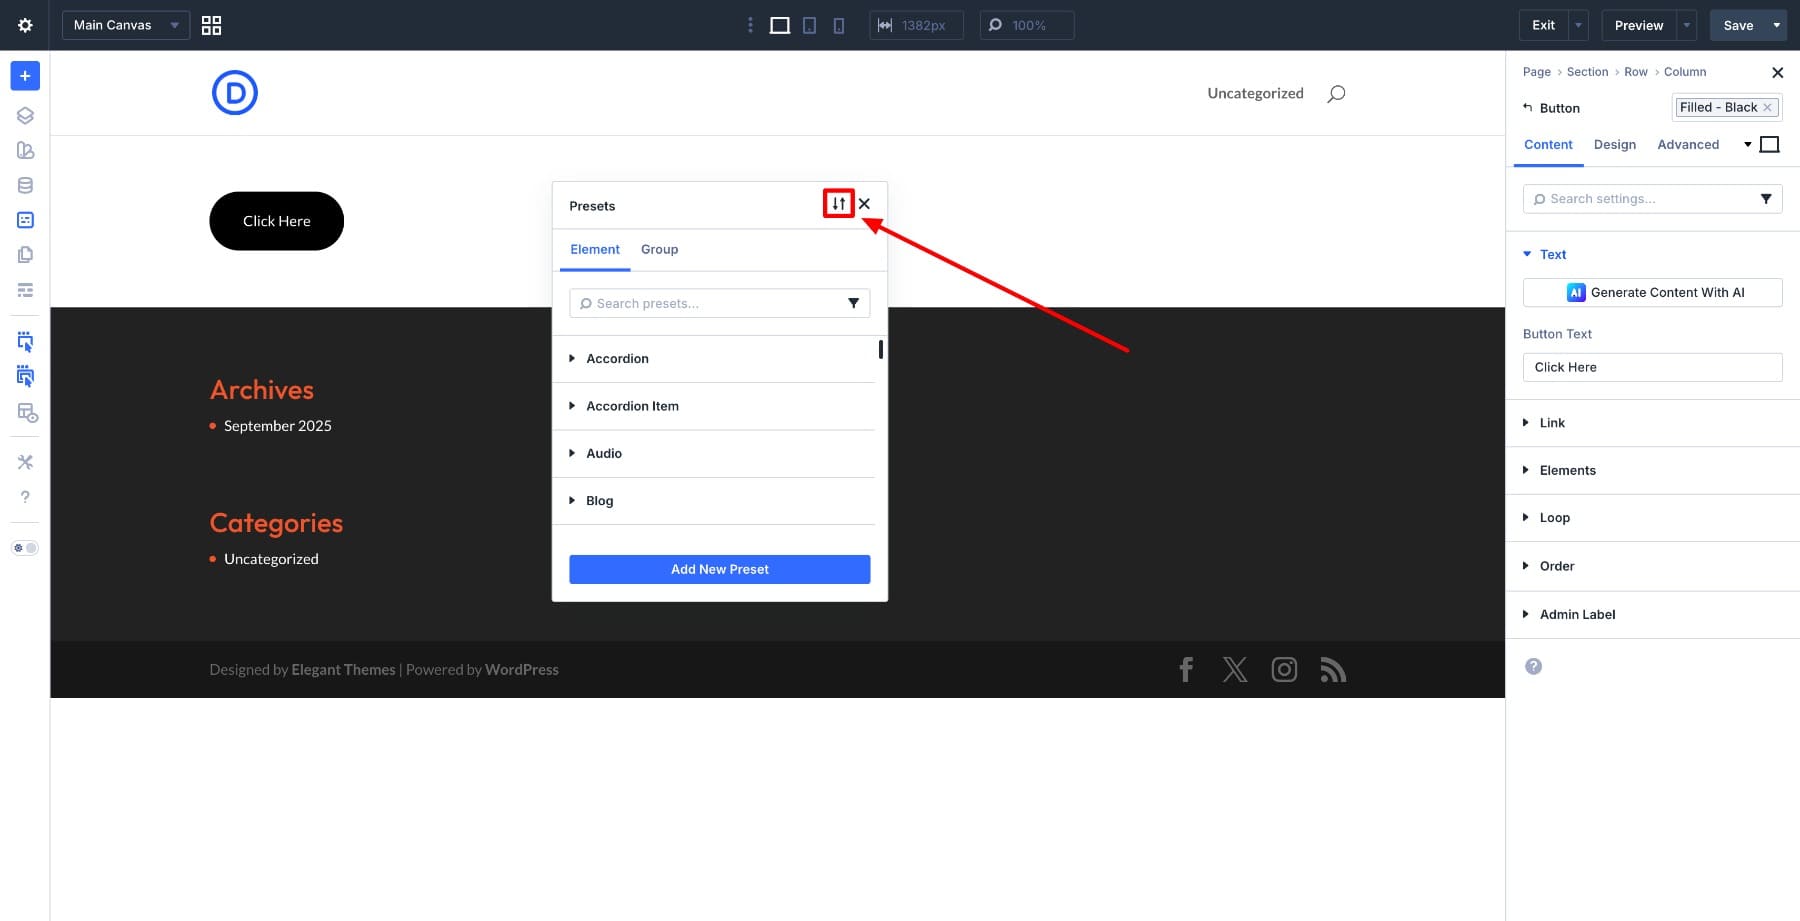Open the Add New Element menu

(25, 75)
